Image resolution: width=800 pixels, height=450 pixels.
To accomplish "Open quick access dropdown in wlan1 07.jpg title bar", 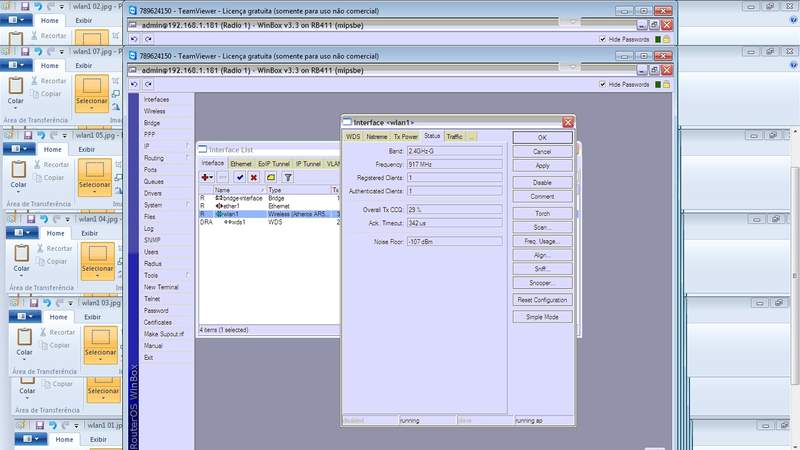I will click(62, 52).
